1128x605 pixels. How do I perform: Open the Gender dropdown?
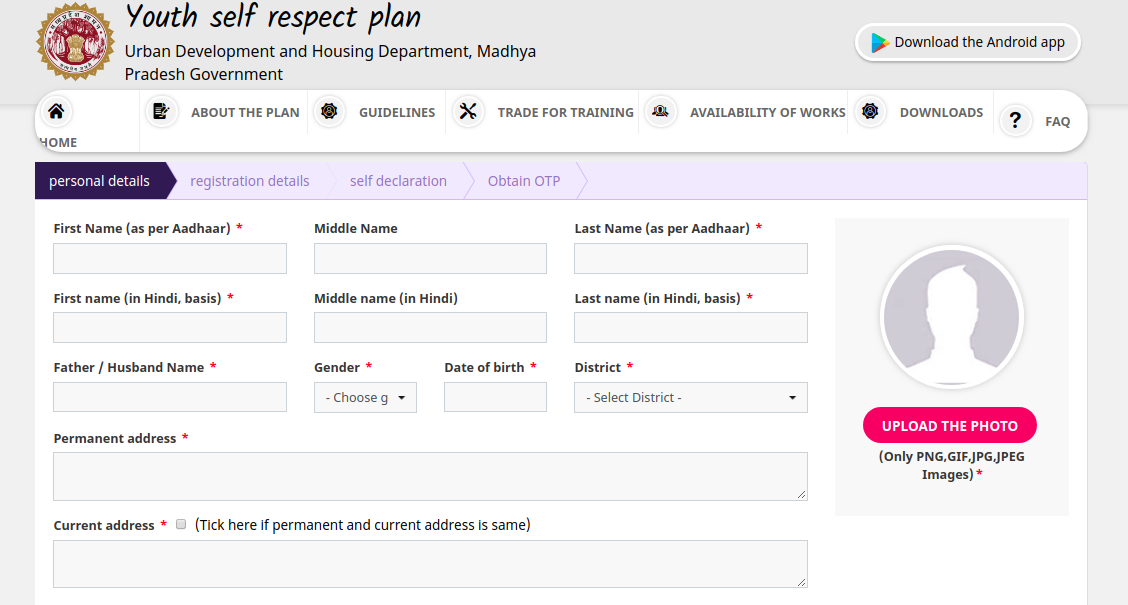pyautogui.click(x=365, y=397)
